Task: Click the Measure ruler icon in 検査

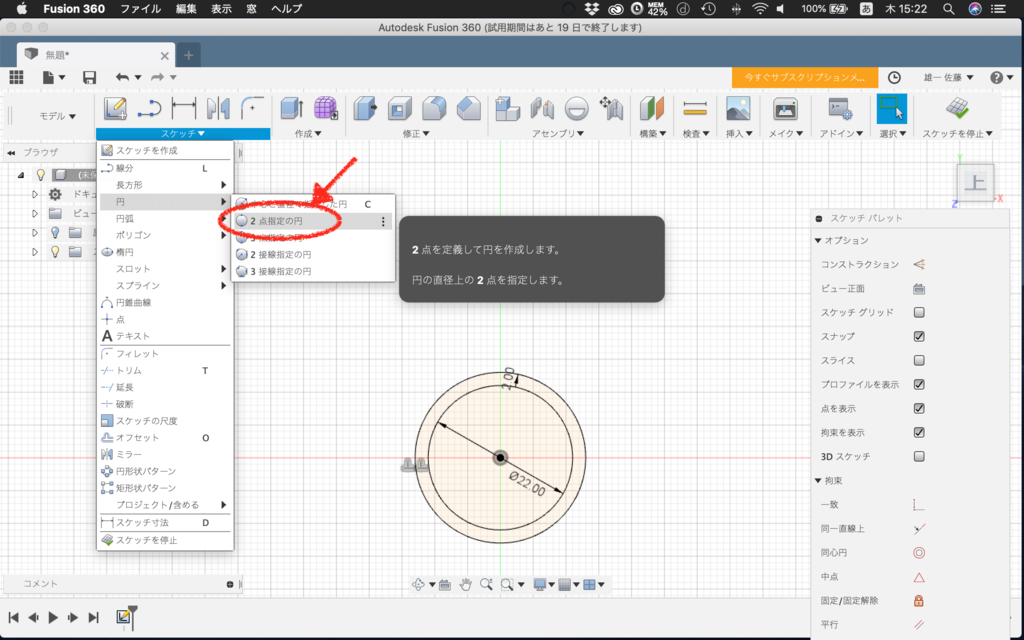Action: tap(695, 108)
